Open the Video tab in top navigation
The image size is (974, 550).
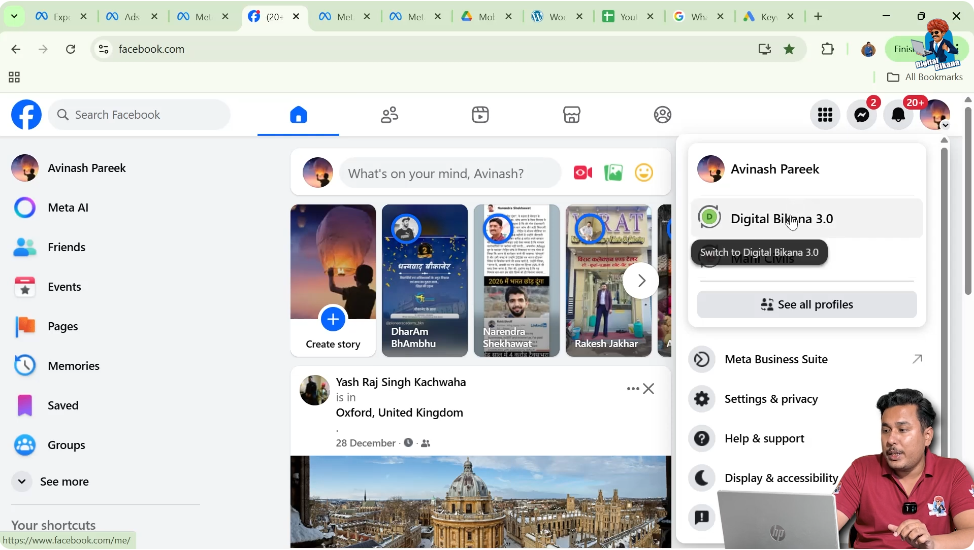480,114
